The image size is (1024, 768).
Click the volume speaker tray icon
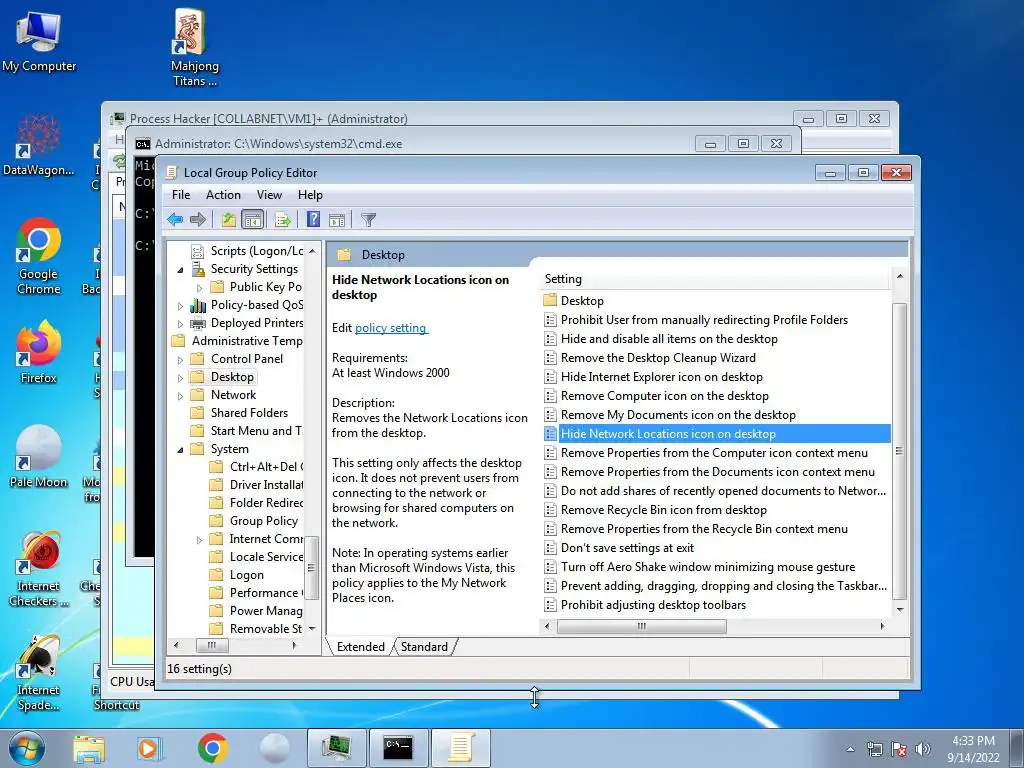click(922, 749)
